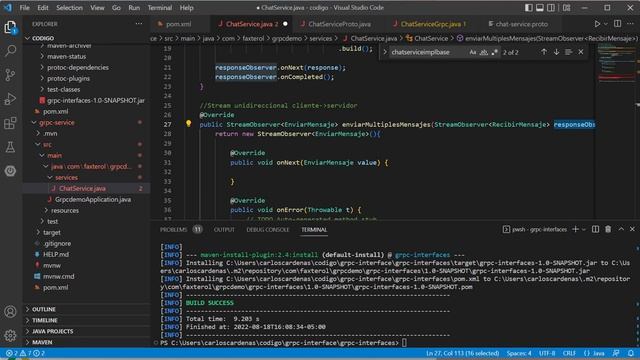The height and width of the screenshot is (360, 640).
Task: Toggle the bottom Panel layout button
Action: tap(540, 8)
